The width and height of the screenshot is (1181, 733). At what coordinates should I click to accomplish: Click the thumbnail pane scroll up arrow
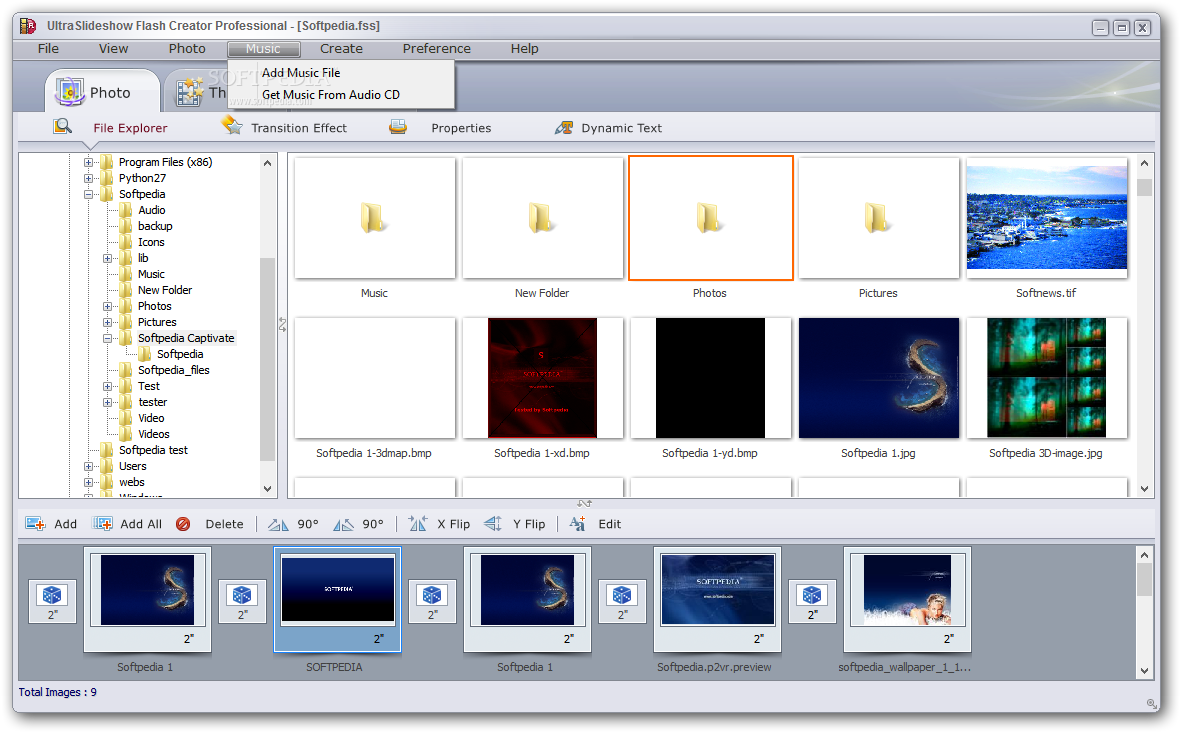1144,163
